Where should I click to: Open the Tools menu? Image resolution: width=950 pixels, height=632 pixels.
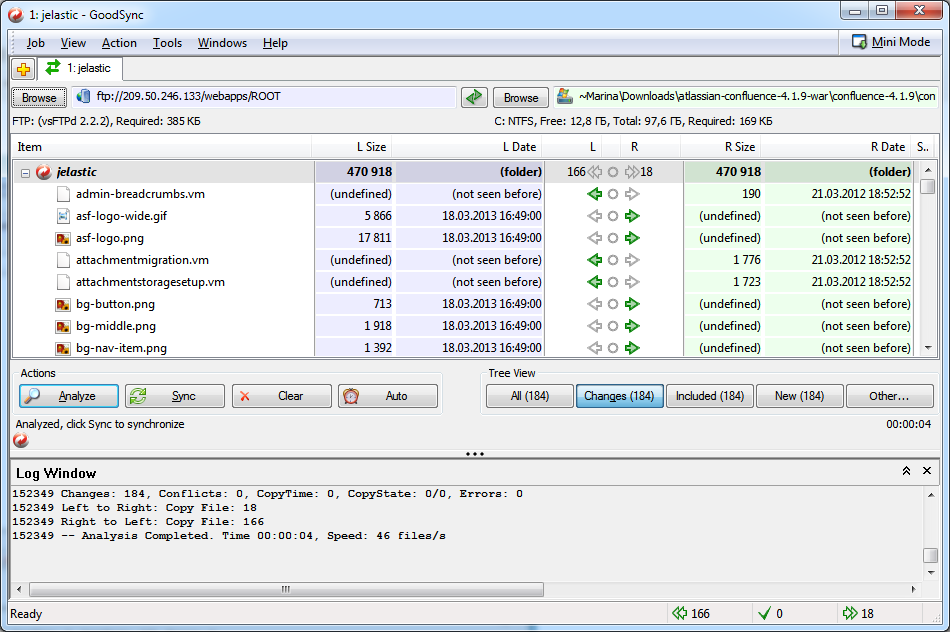(x=167, y=43)
